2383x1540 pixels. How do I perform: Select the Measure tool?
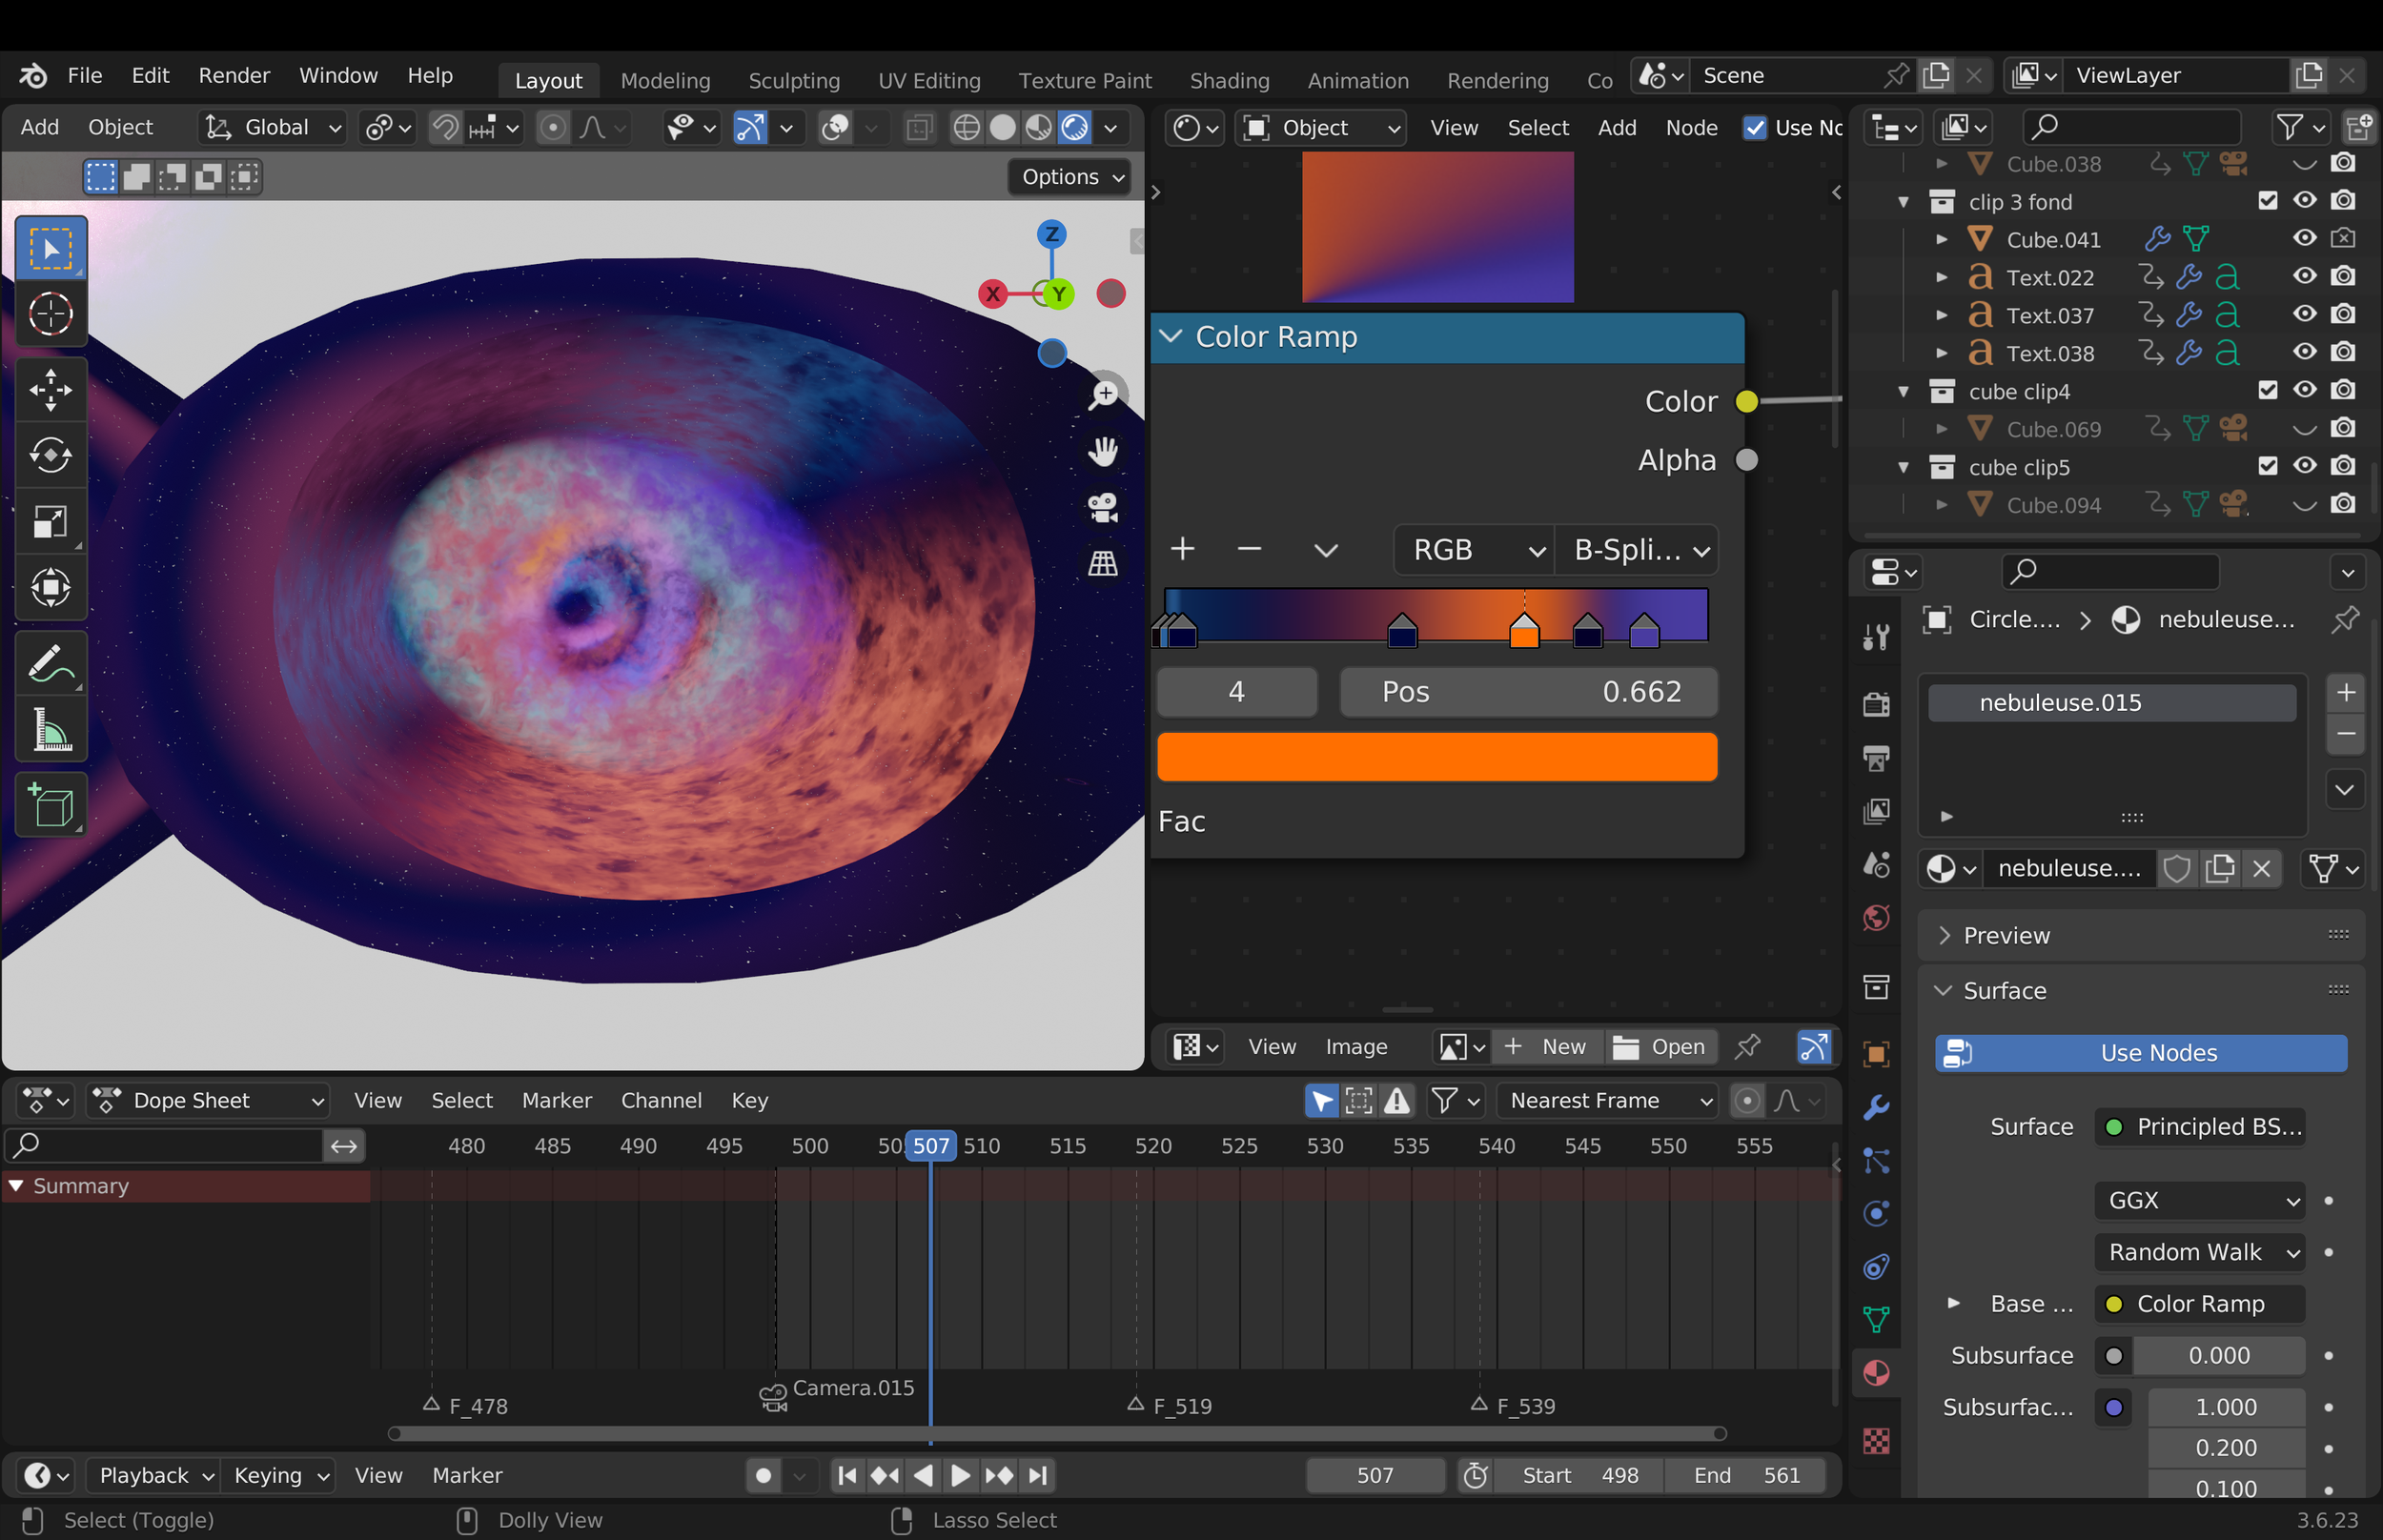[50, 729]
